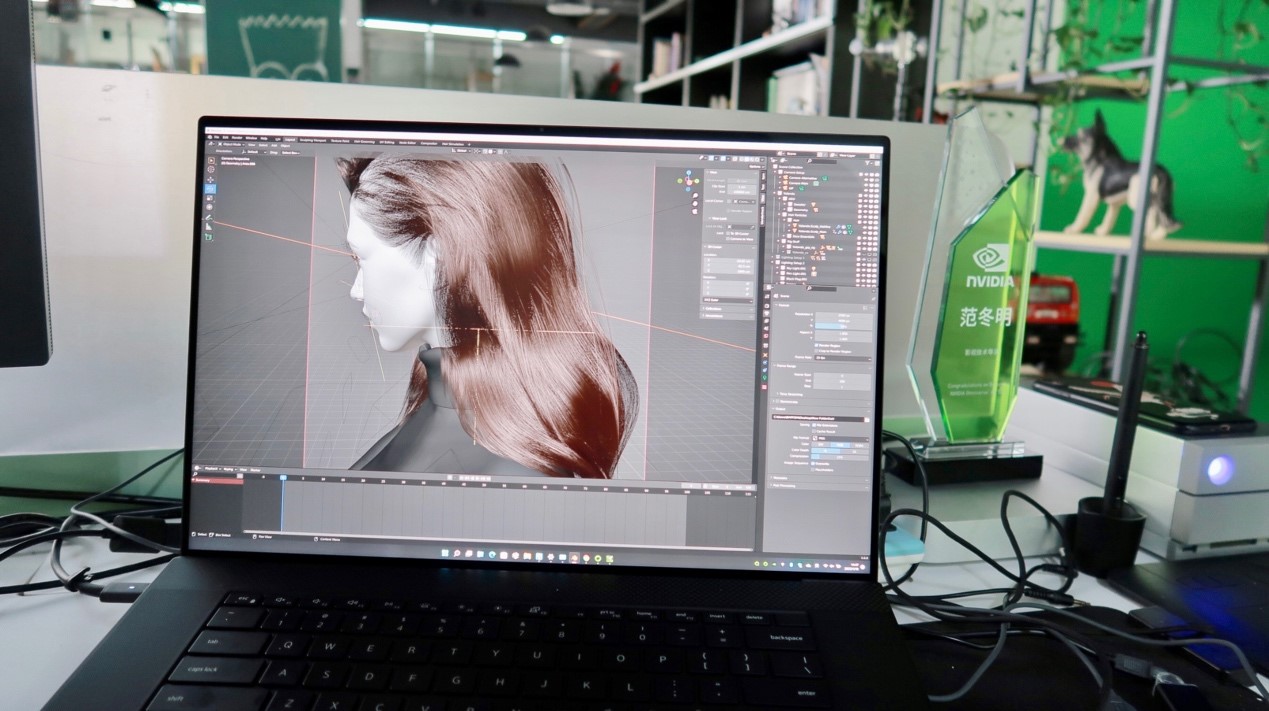The width and height of the screenshot is (1269, 711).
Task: Select the Move tool in the viewport toolbar
Action: [x=211, y=179]
